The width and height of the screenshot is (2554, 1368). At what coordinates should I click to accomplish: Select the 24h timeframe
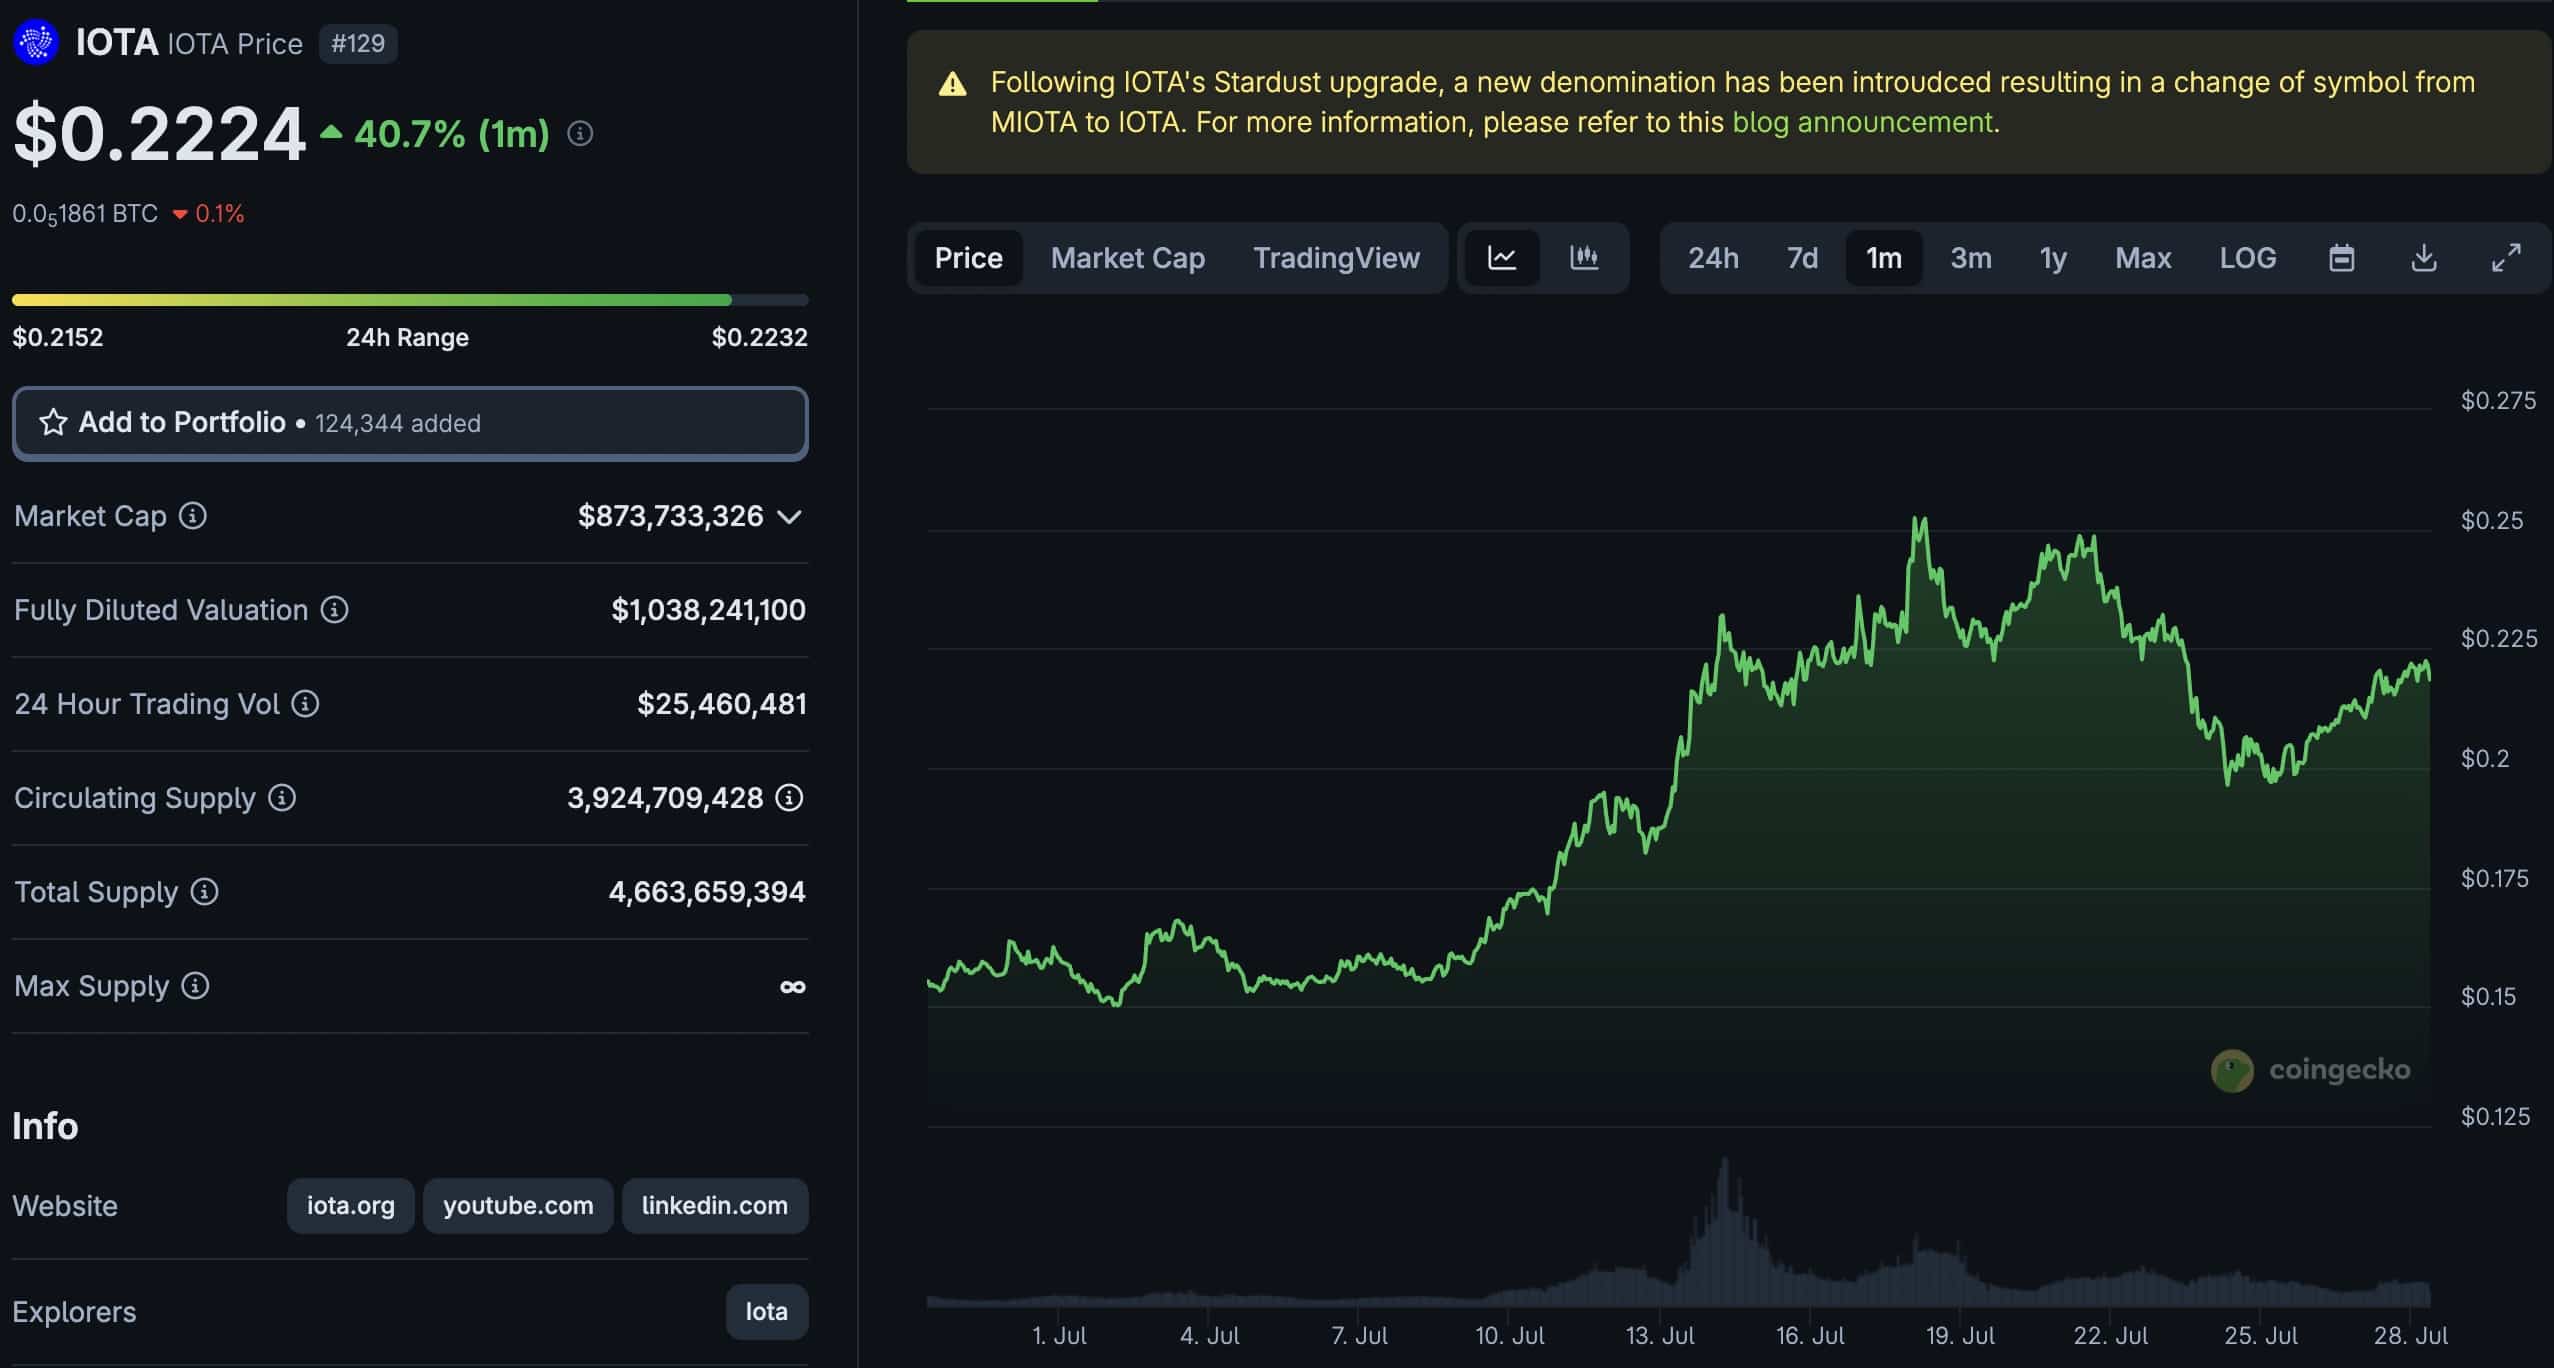pyautogui.click(x=1714, y=258)
